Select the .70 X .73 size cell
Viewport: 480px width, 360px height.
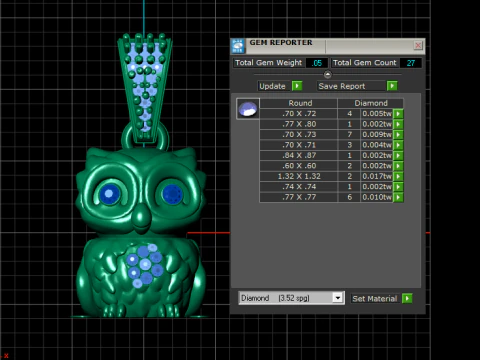pos(299,134)
